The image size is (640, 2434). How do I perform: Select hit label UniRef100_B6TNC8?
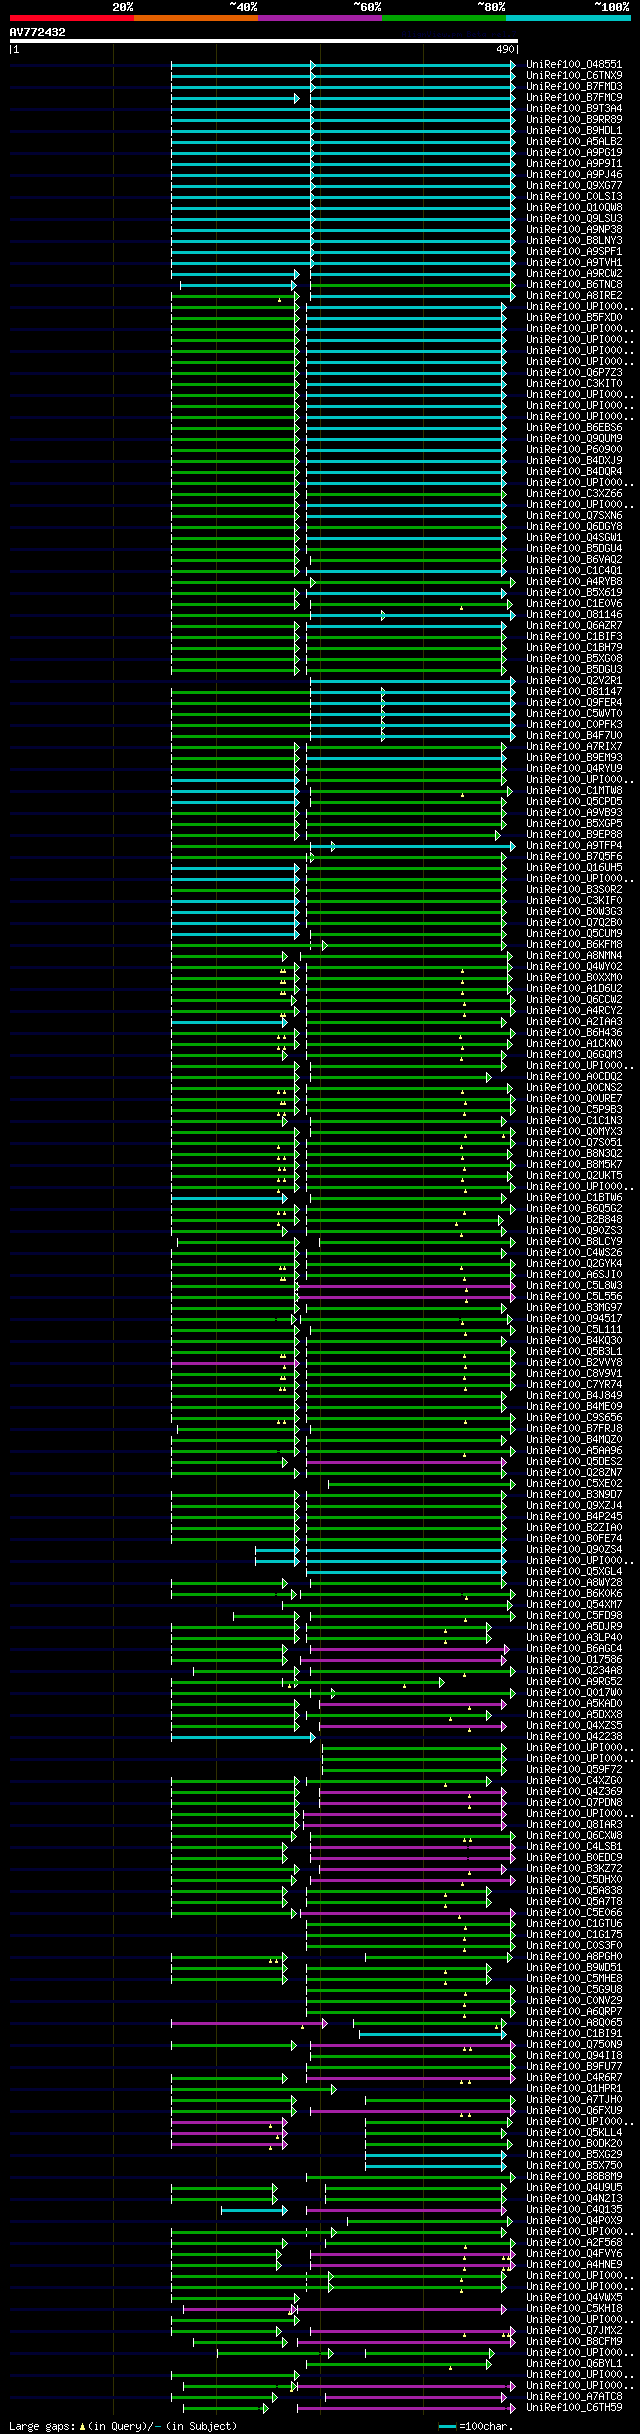click(x=574, y=284)
